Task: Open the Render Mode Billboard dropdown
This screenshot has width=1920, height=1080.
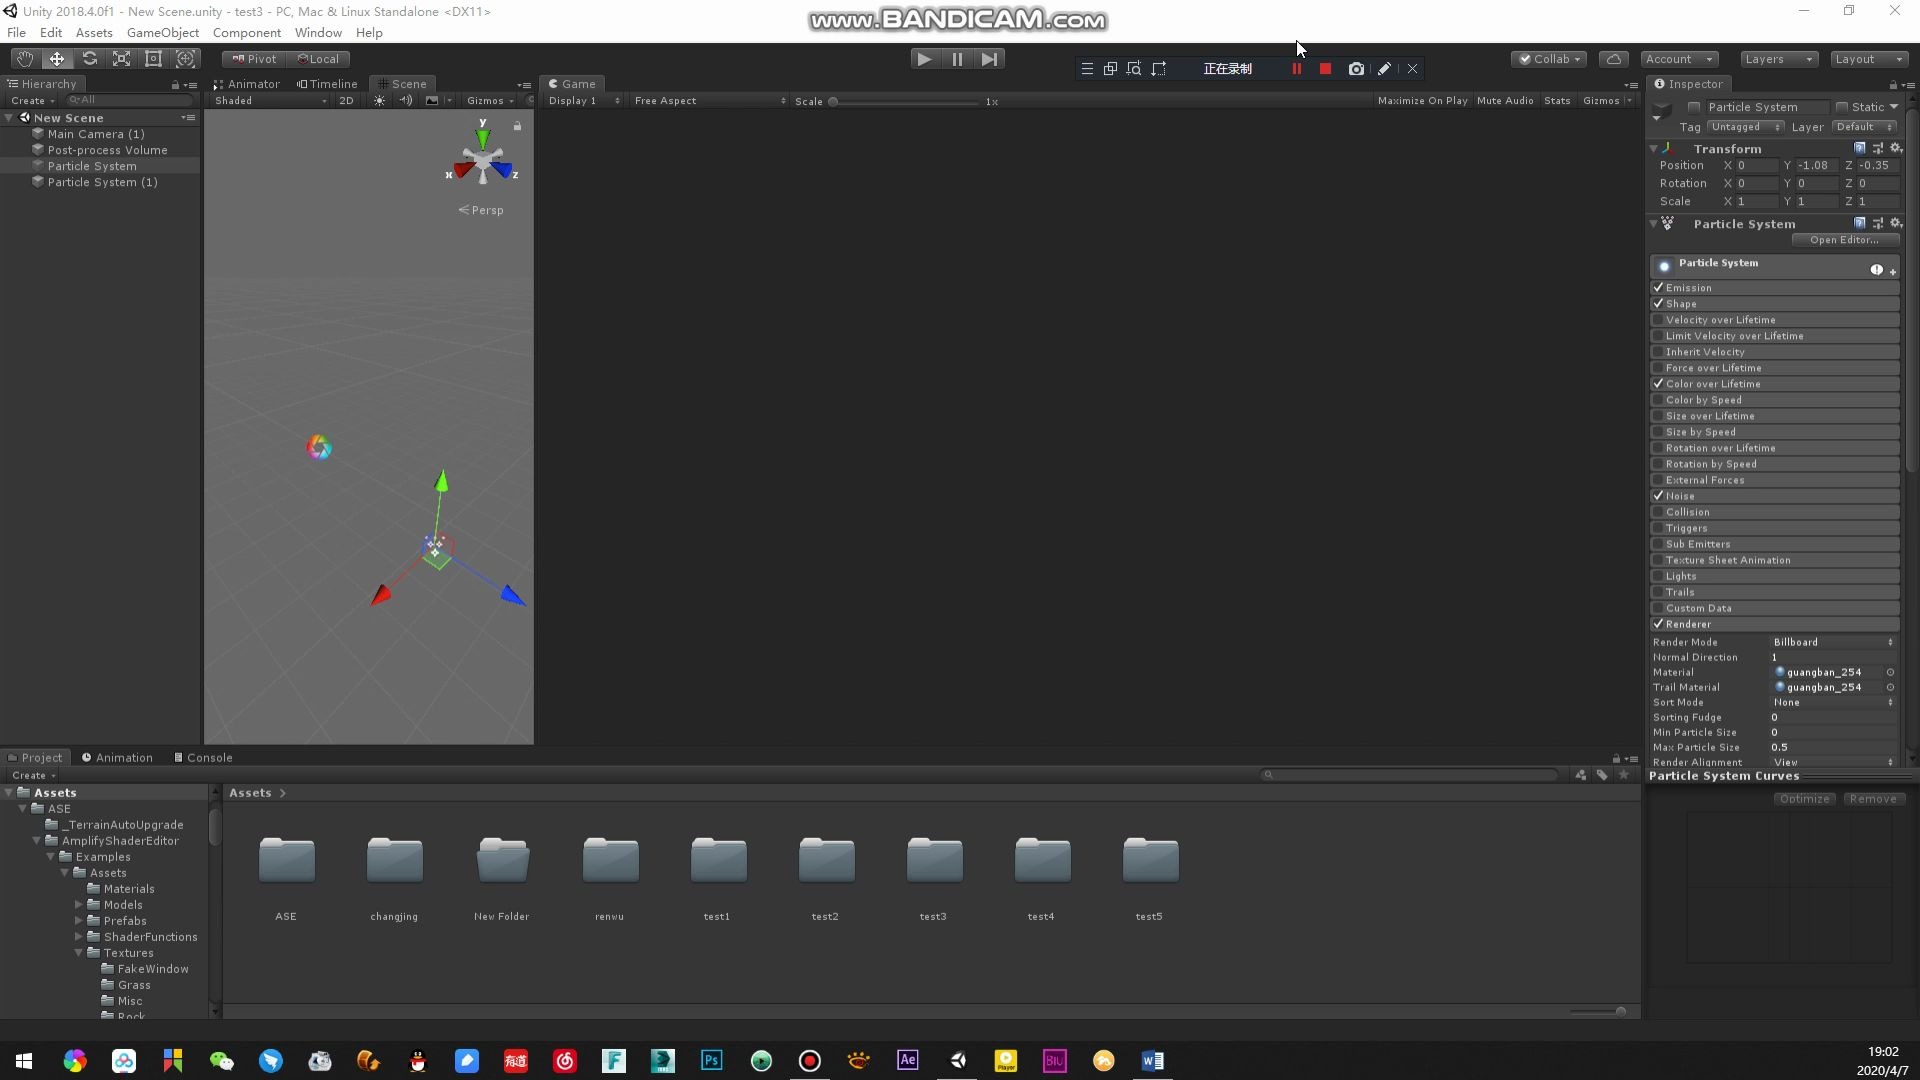Action: click(x=1832, y=642)
